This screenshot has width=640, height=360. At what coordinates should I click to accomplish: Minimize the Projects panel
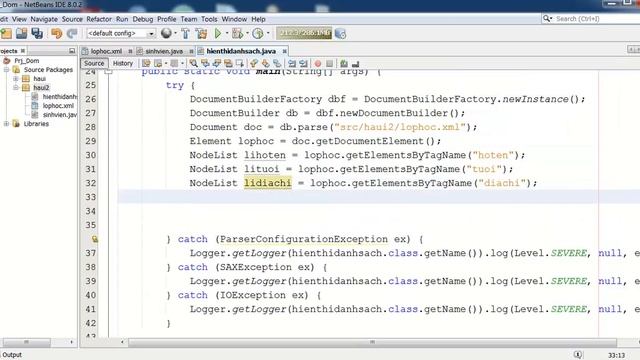pos(72,51)
